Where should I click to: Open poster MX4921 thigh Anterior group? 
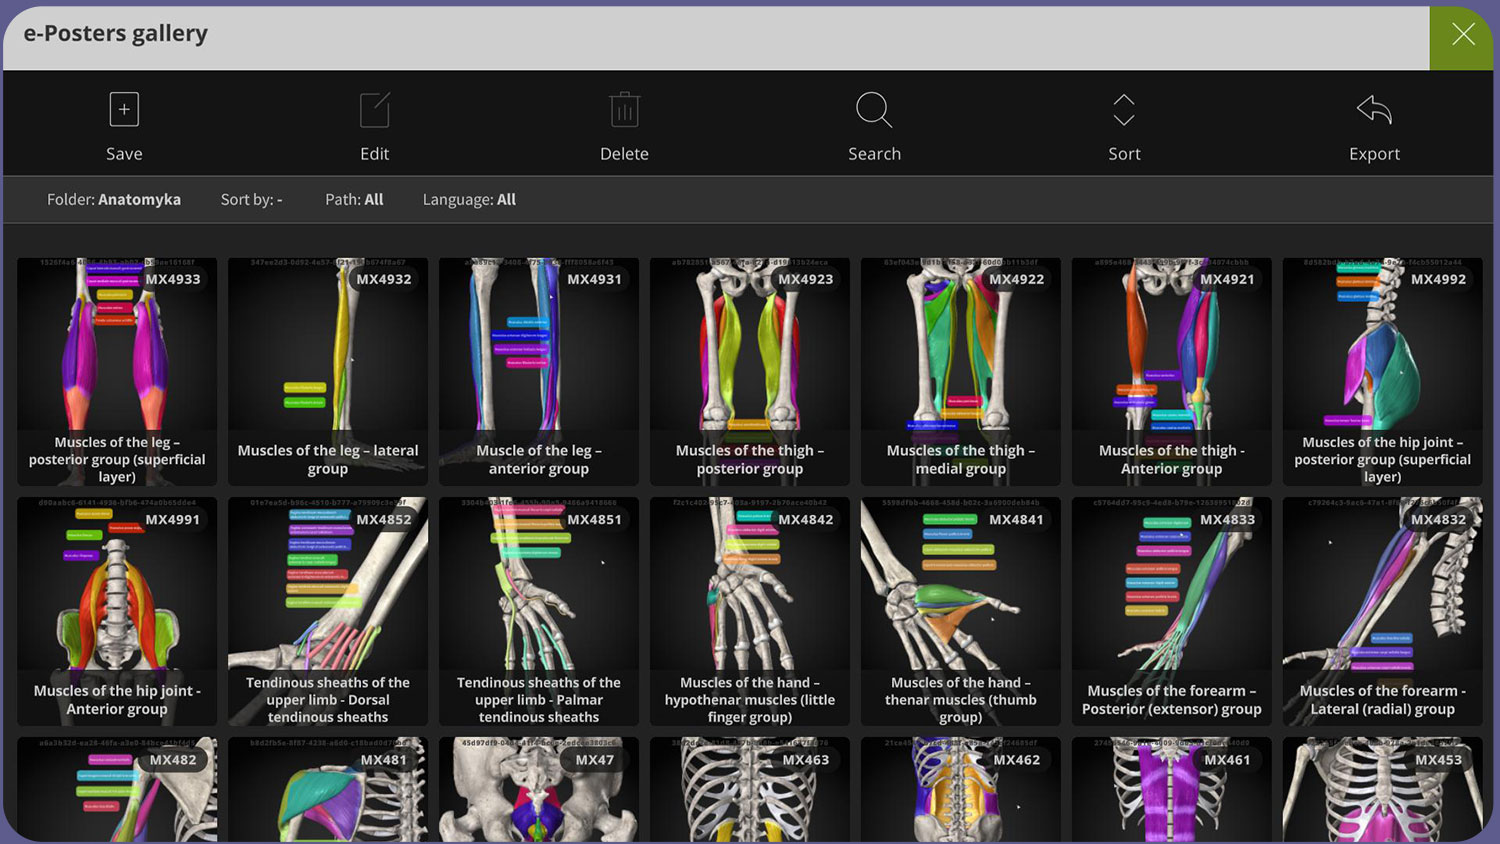[1172, 372]
